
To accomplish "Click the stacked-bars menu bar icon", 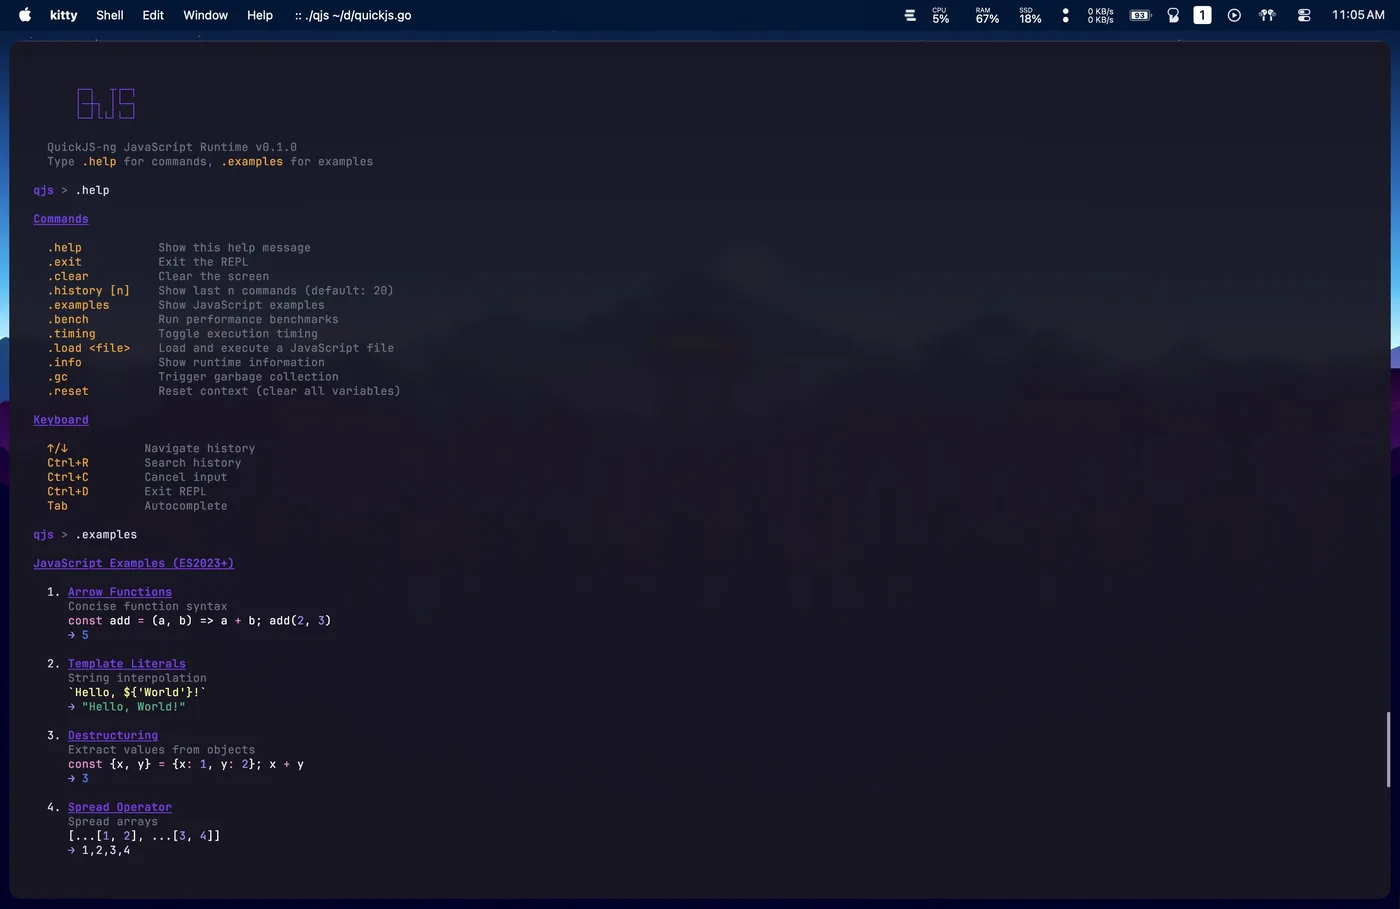I will 910,15.
